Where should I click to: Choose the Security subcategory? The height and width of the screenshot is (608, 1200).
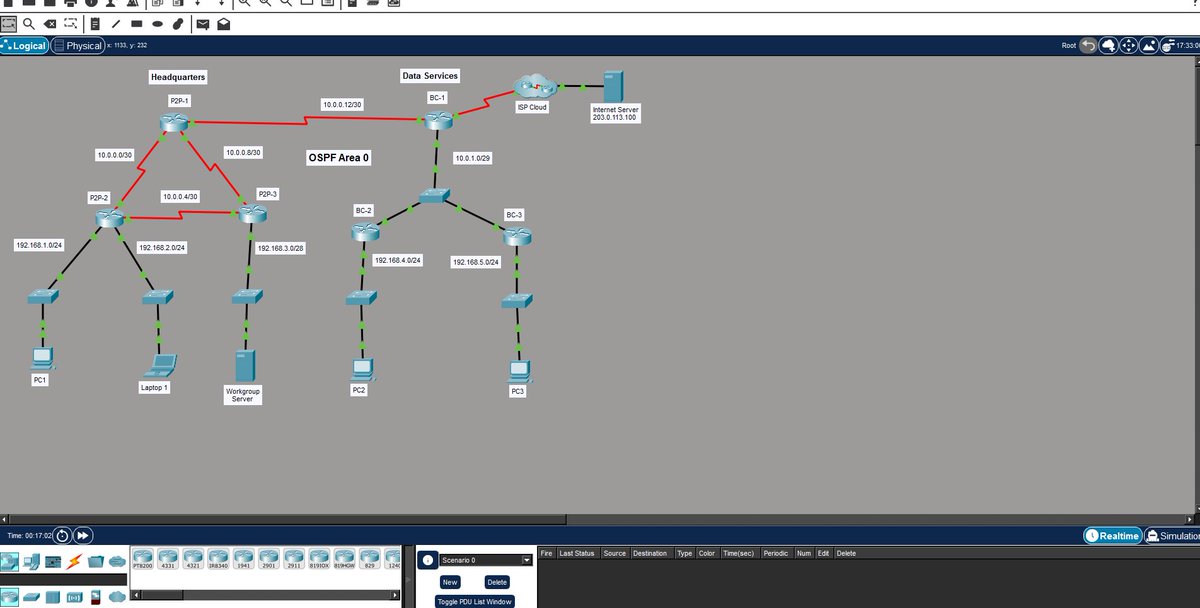click(96, 597)
